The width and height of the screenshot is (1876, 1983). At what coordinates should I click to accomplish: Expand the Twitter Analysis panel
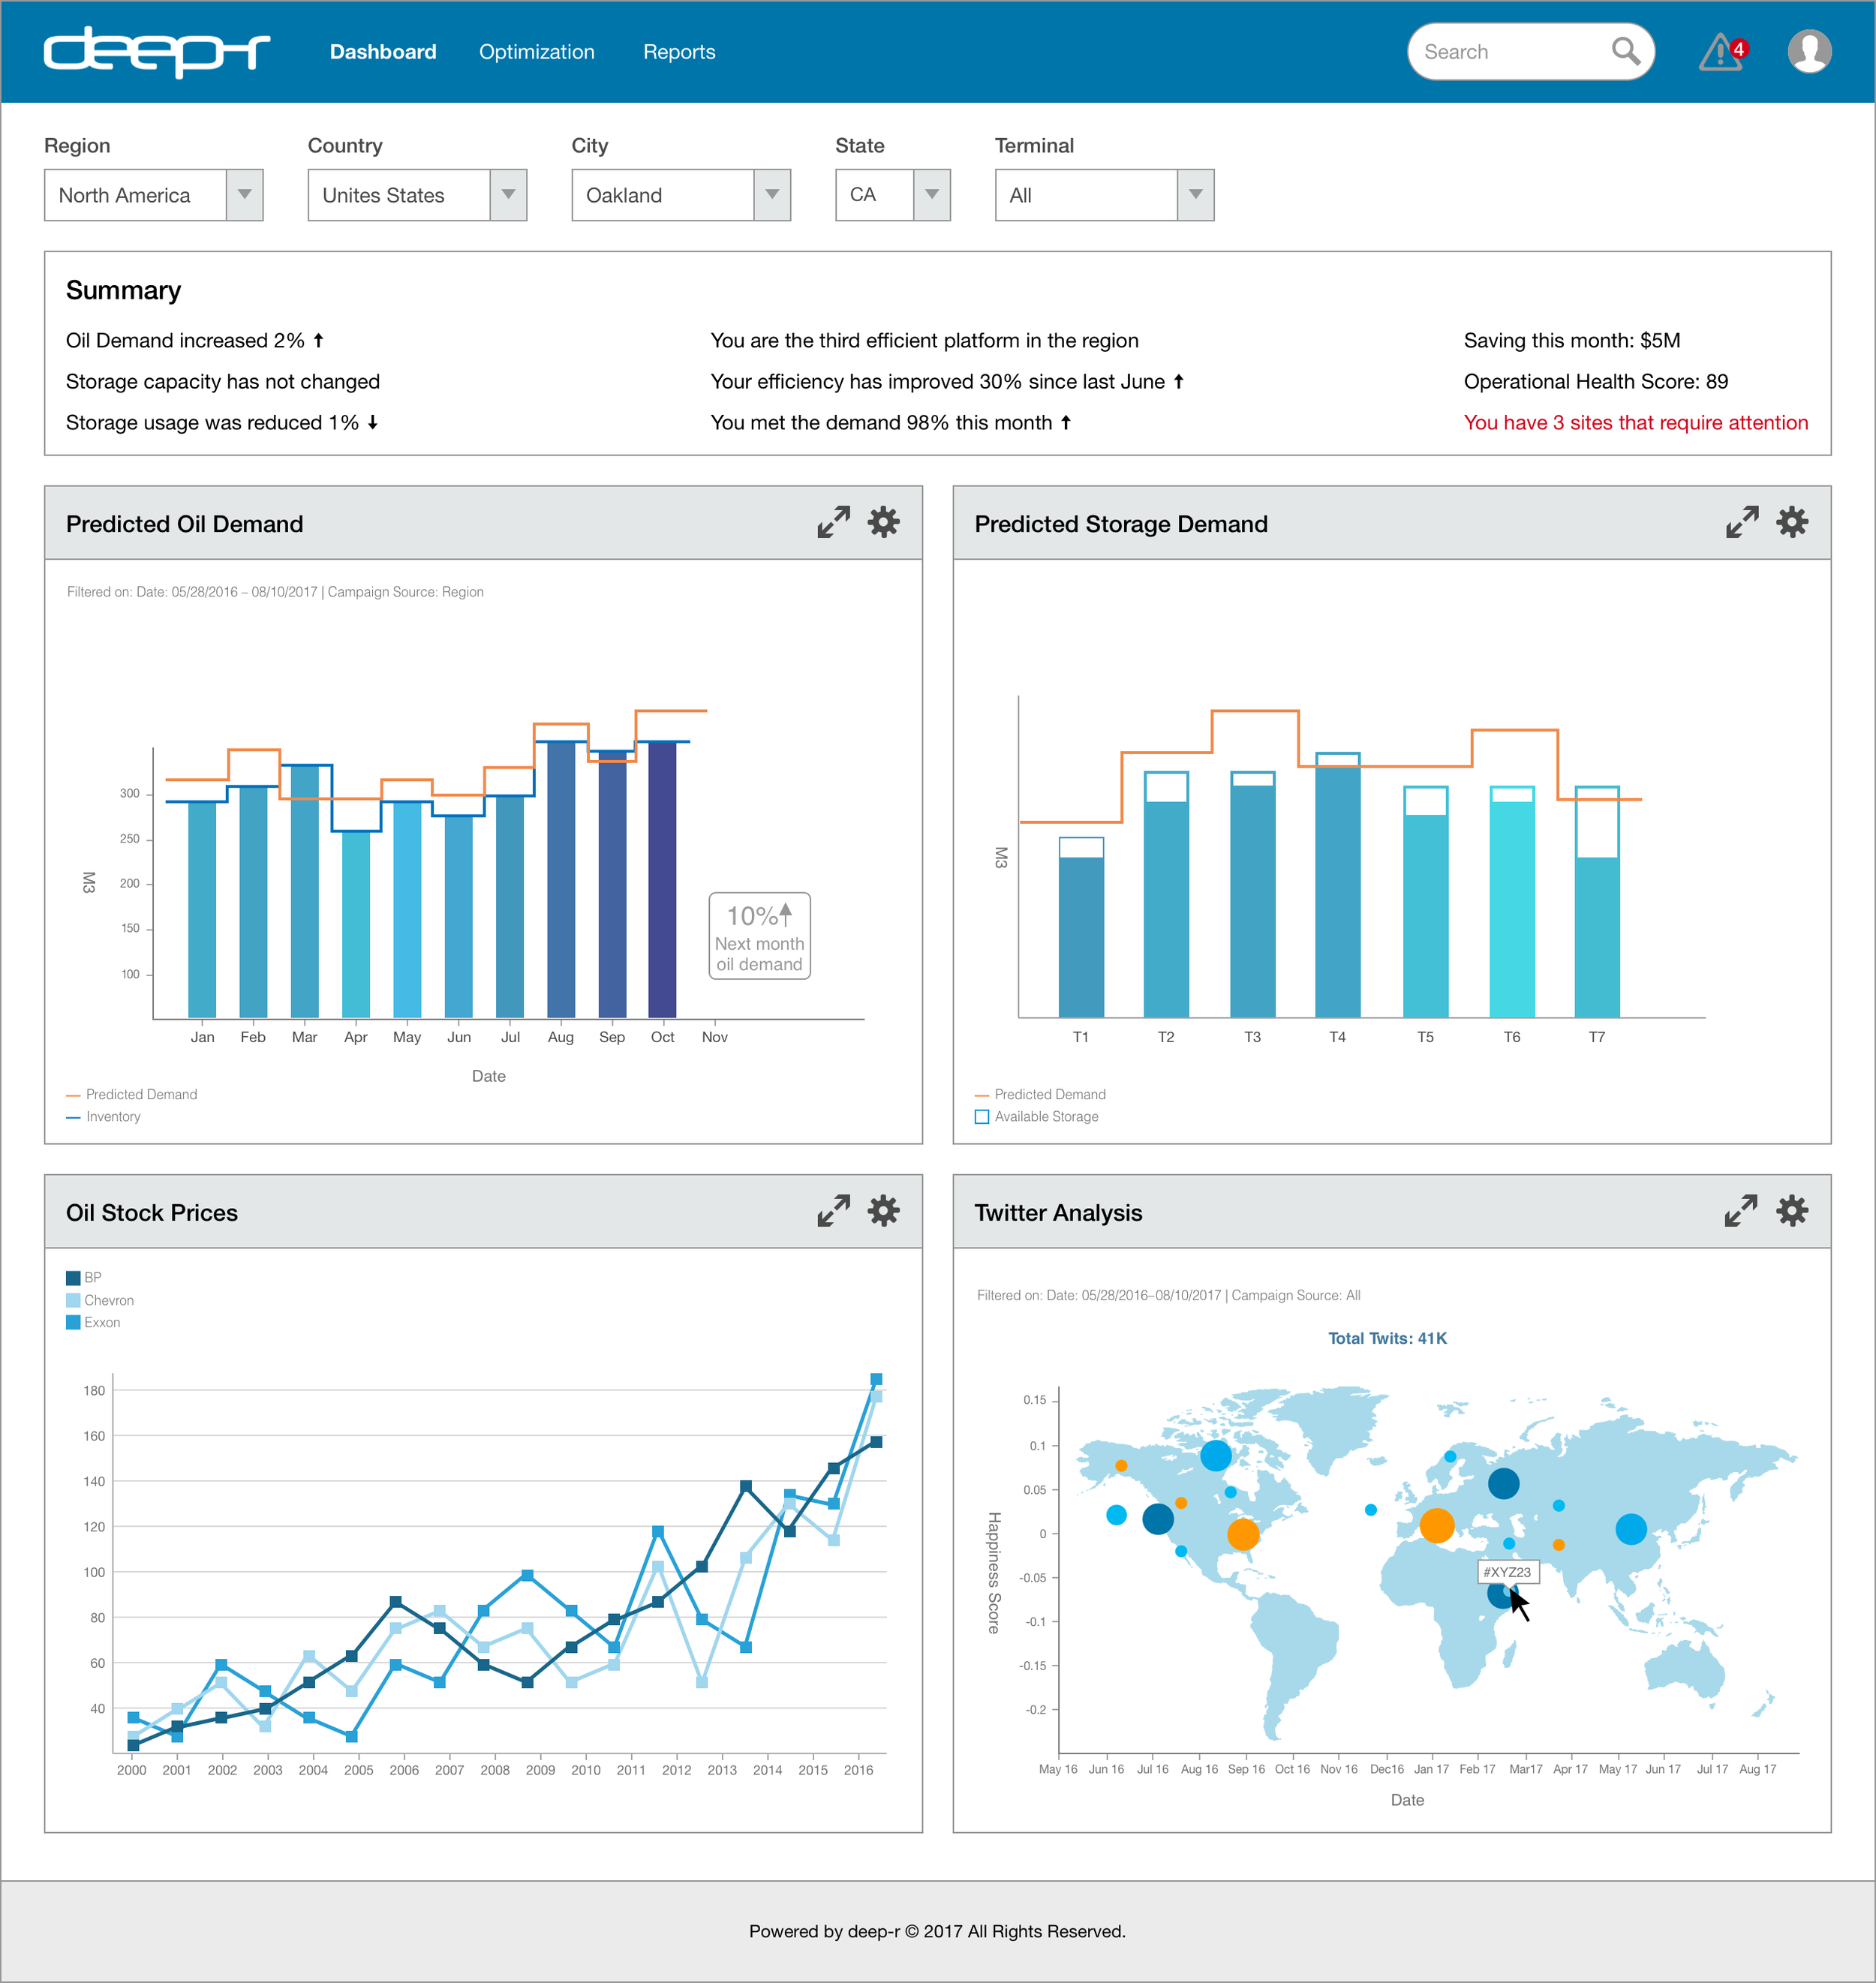pos(1742,1211)
